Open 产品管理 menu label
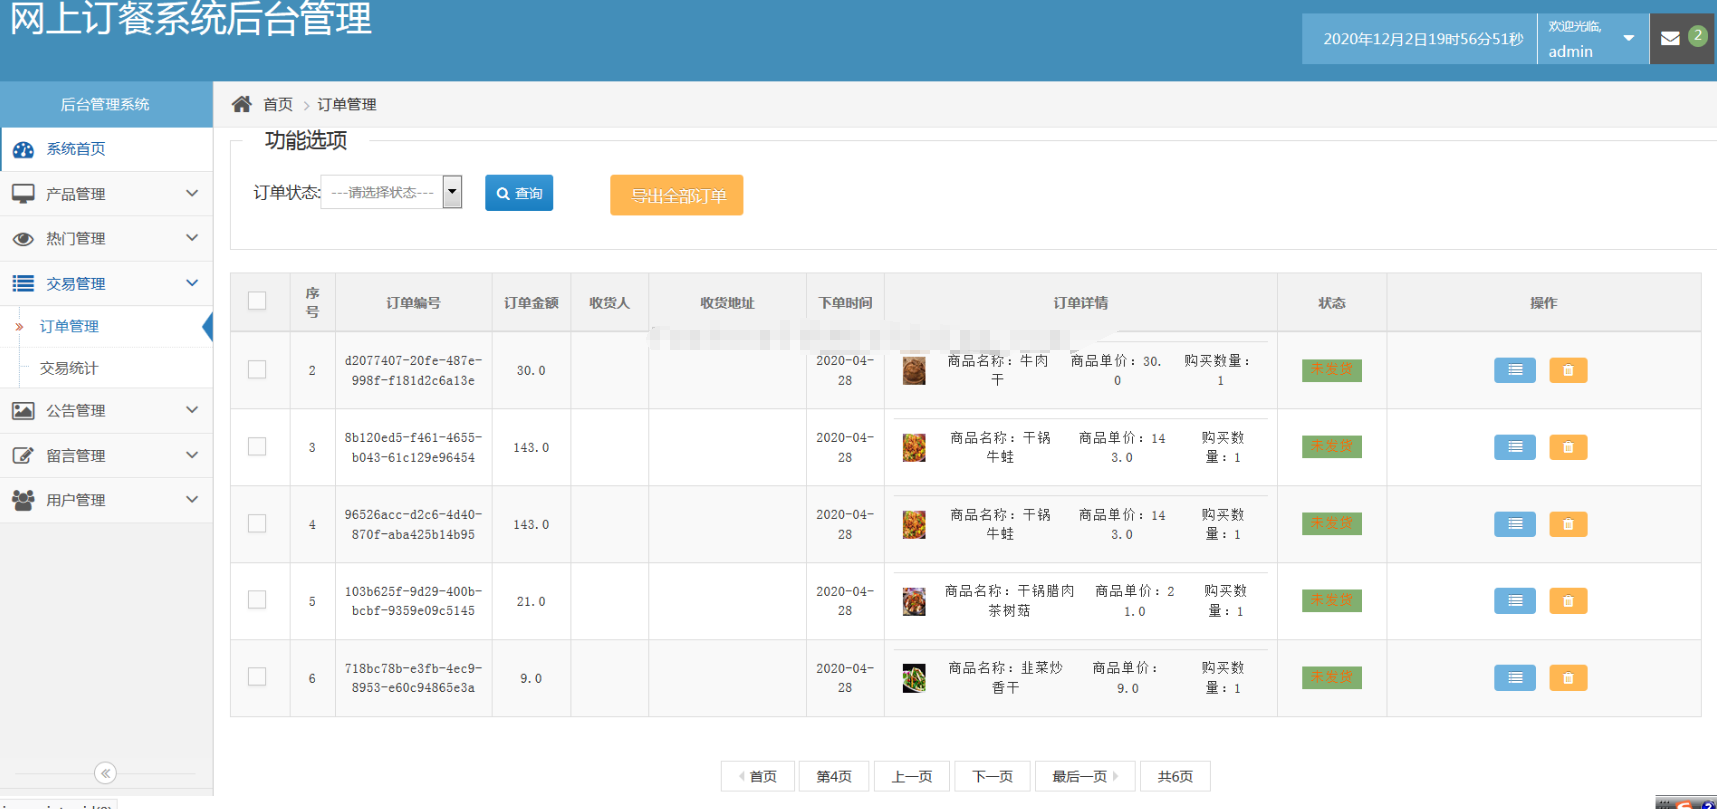Viewport: 1717px width, 809px height. pos(76,194)
